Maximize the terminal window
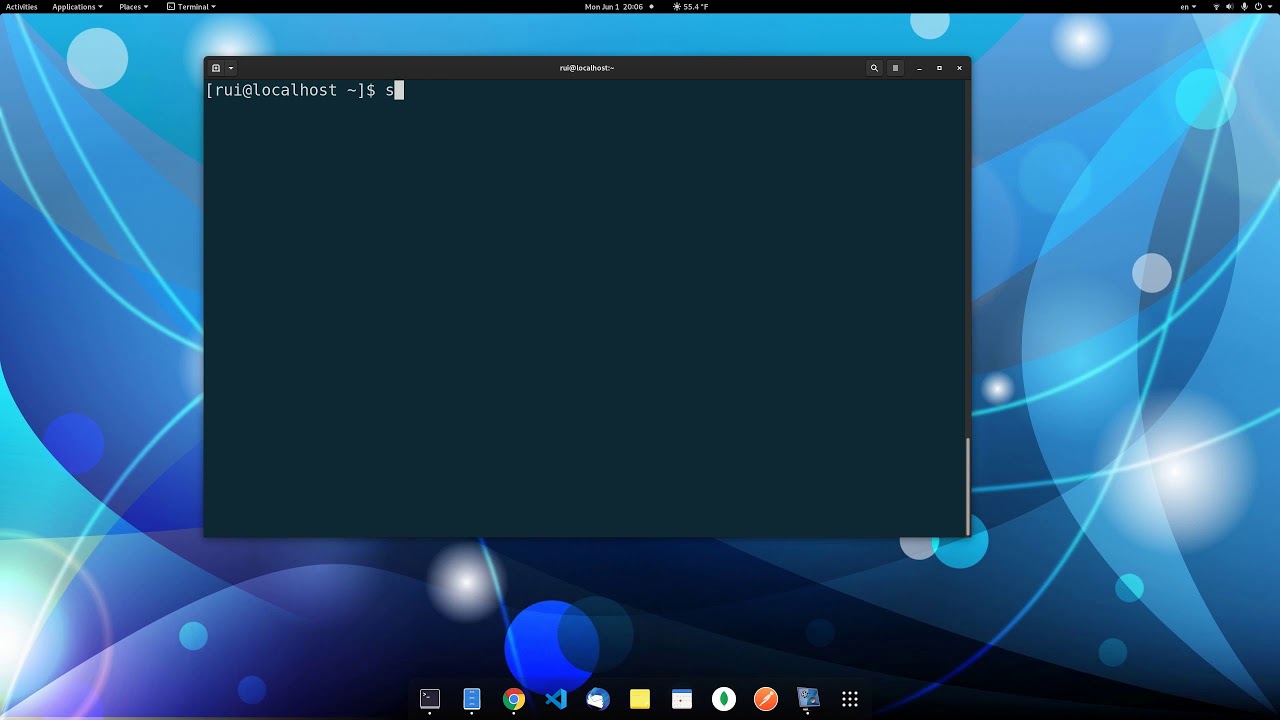The image size is (1280, 720). 939,68
